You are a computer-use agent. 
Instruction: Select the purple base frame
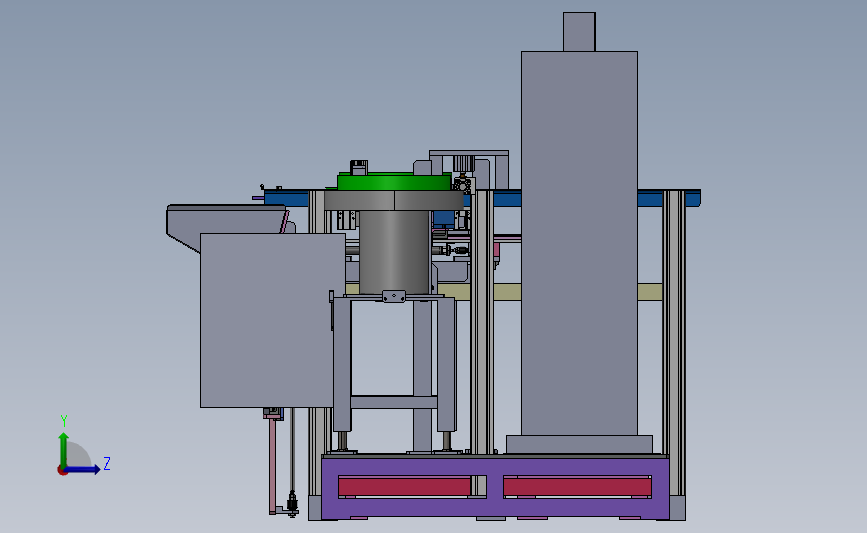495,487
